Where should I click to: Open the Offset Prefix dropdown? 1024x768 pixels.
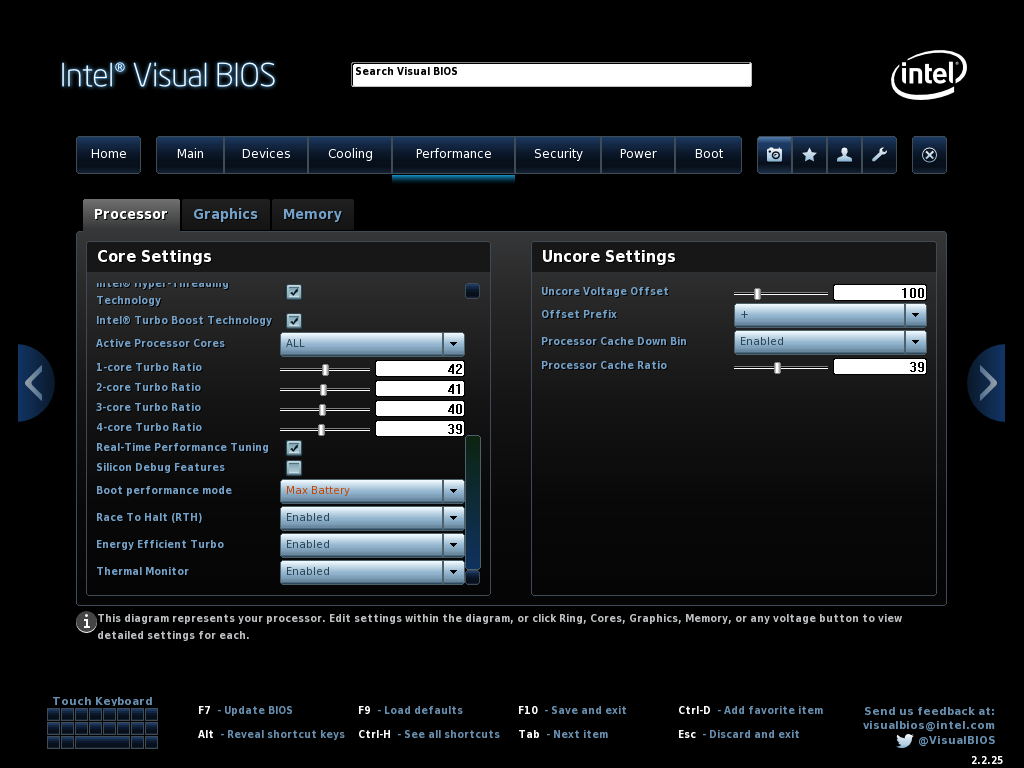coord(915,315)
